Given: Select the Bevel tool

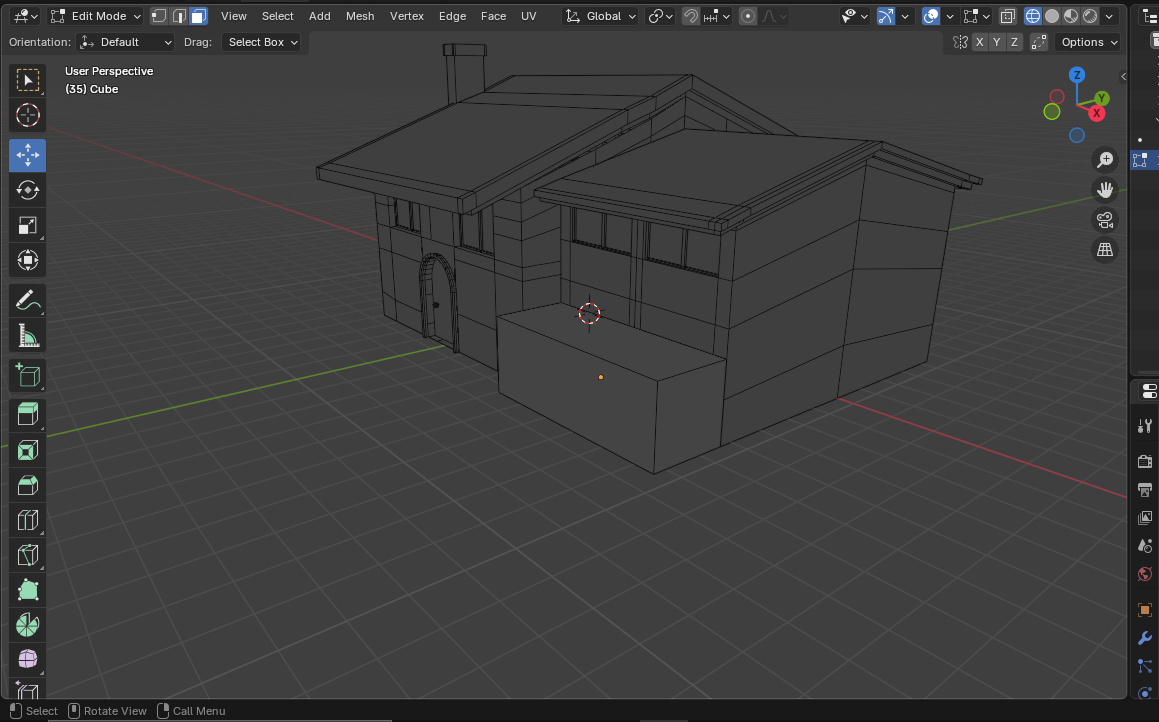Looking at the screenshot, I should point(27,485).
